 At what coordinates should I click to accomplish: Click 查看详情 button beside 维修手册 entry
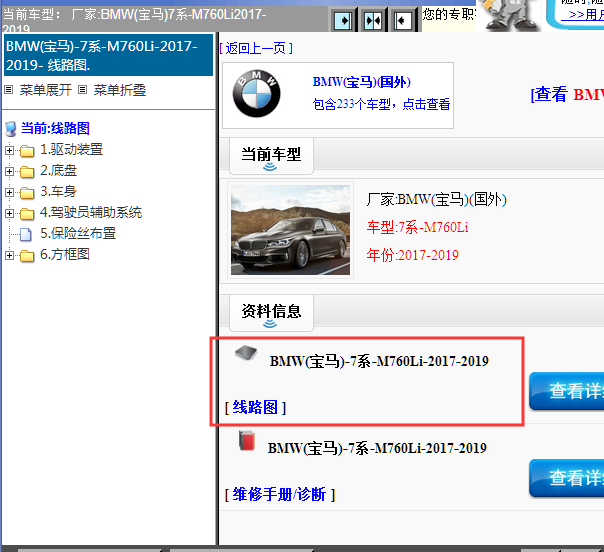coord(567,478)
